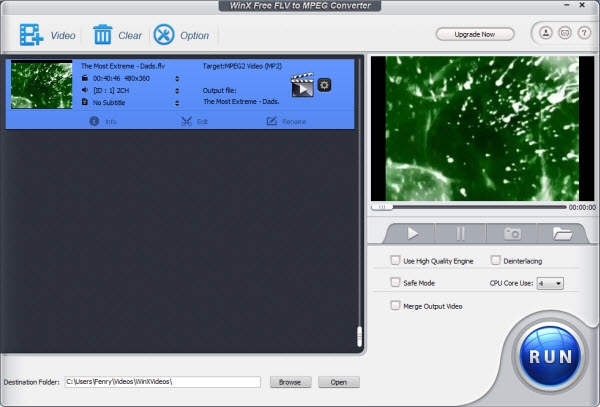Viewport: 600px width, 407px height.
Task: Expand the No Subtitle selector
Action: (177, 101)
